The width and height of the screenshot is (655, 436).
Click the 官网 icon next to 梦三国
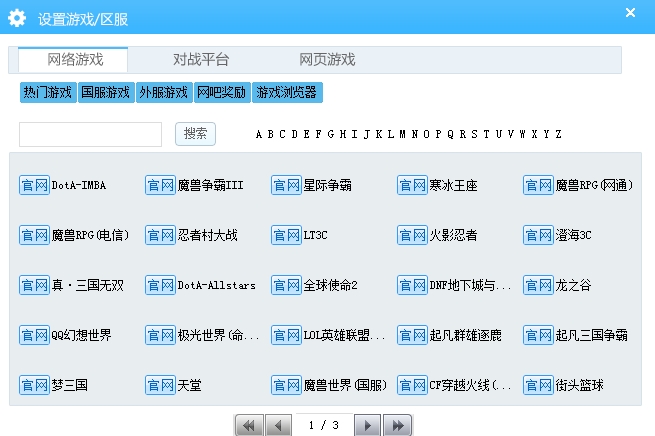[34, 385]
